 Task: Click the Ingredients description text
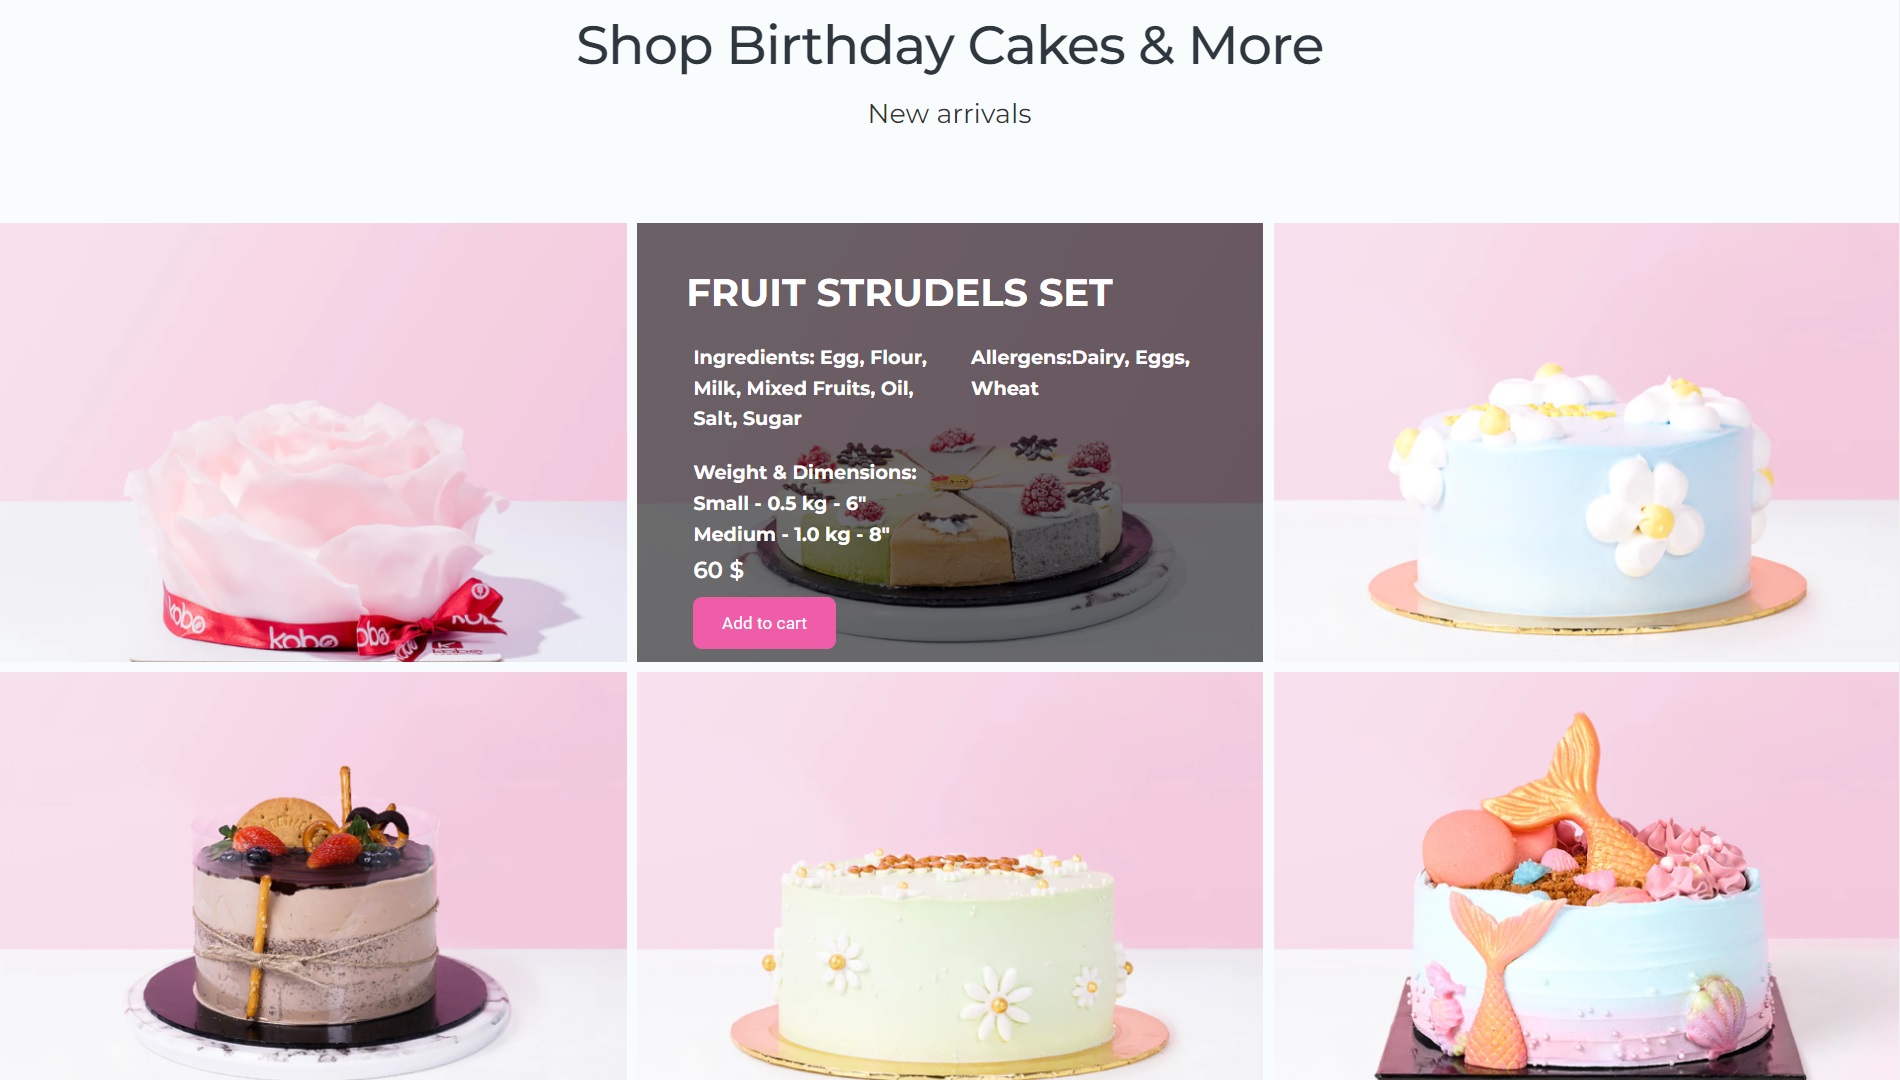pos(810,388)
